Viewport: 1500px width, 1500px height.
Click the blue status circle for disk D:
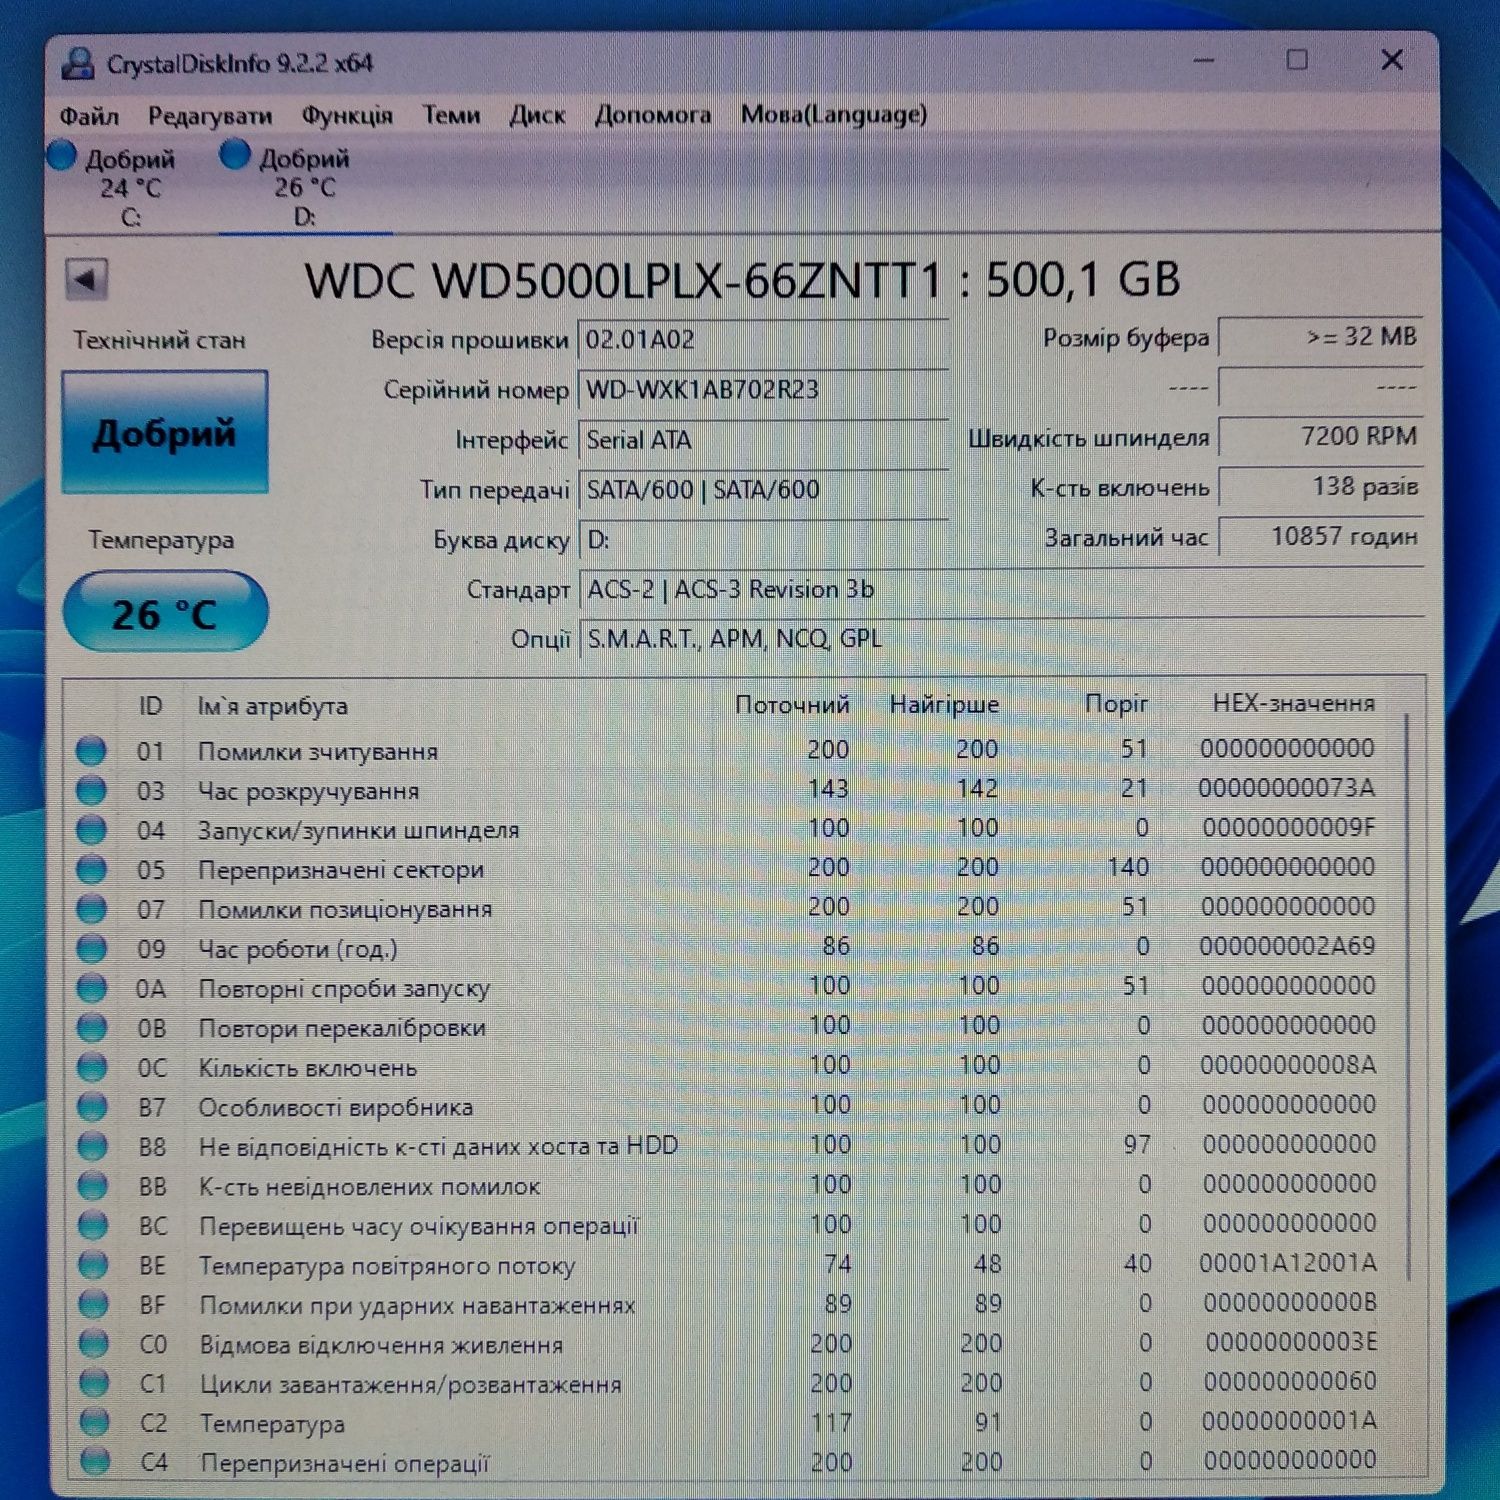[235, 154]
